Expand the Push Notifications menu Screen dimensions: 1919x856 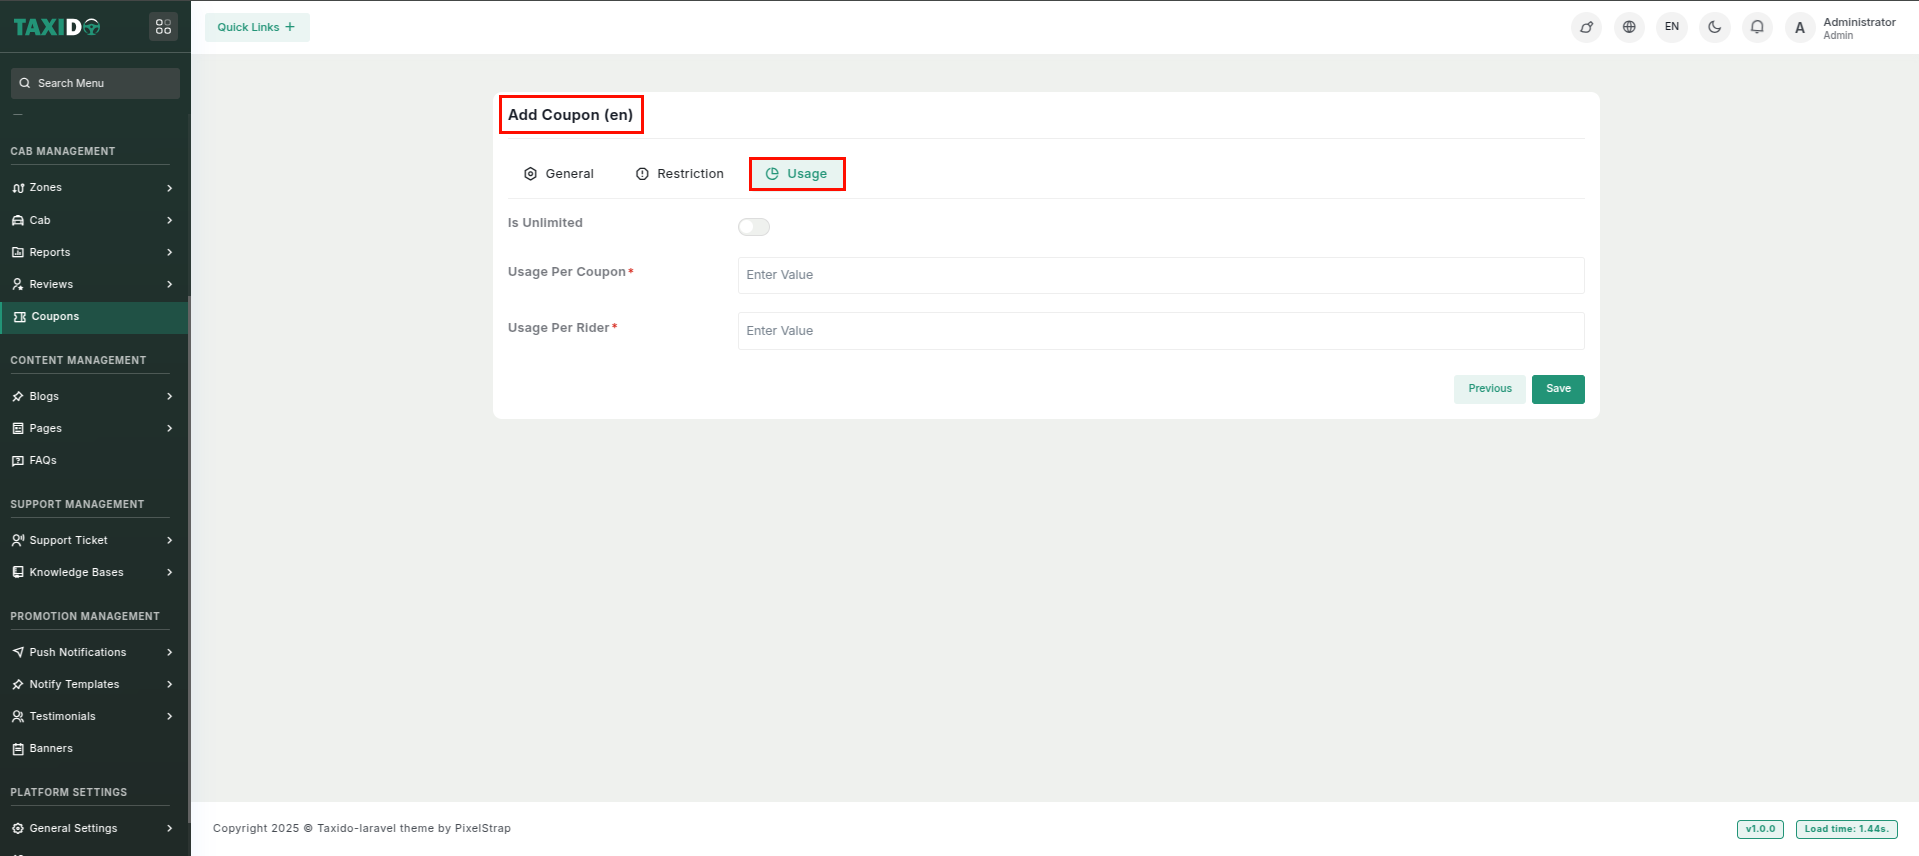[90, 652]
